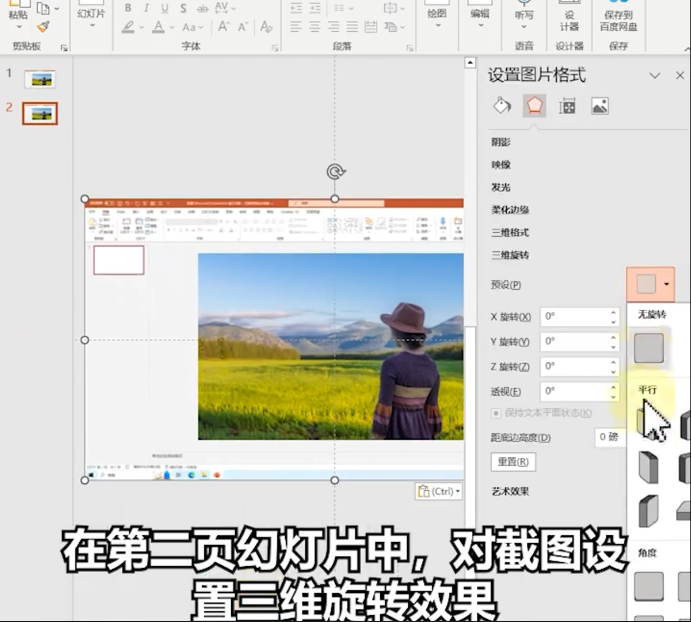The image size is (691, 622).
Task: Toggle Italic formatting
Action: tap(146, 8)
